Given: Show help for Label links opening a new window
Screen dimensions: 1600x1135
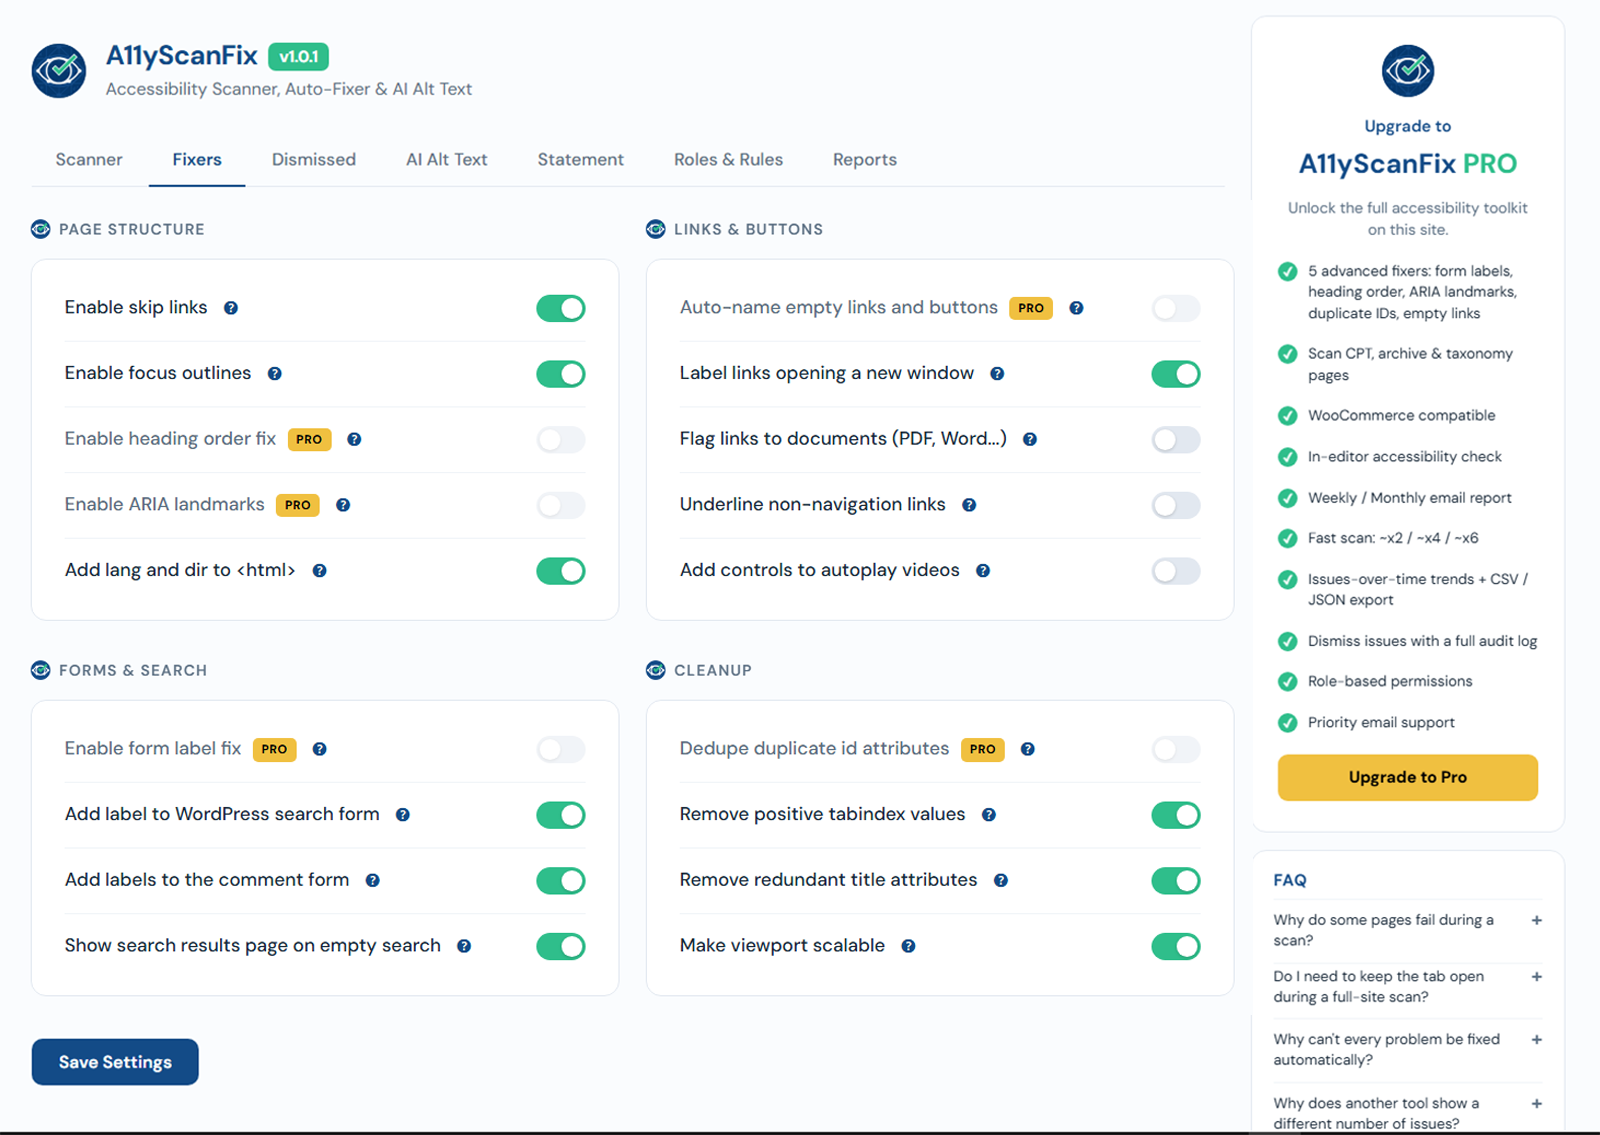Looking at the screenshot, I should coord(997,374).
